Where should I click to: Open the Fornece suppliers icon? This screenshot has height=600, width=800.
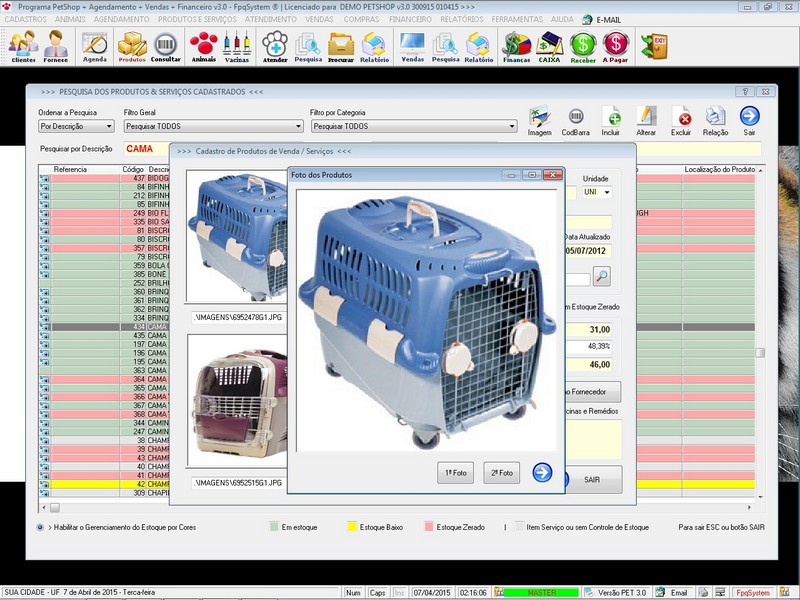(x=56, y=46)
